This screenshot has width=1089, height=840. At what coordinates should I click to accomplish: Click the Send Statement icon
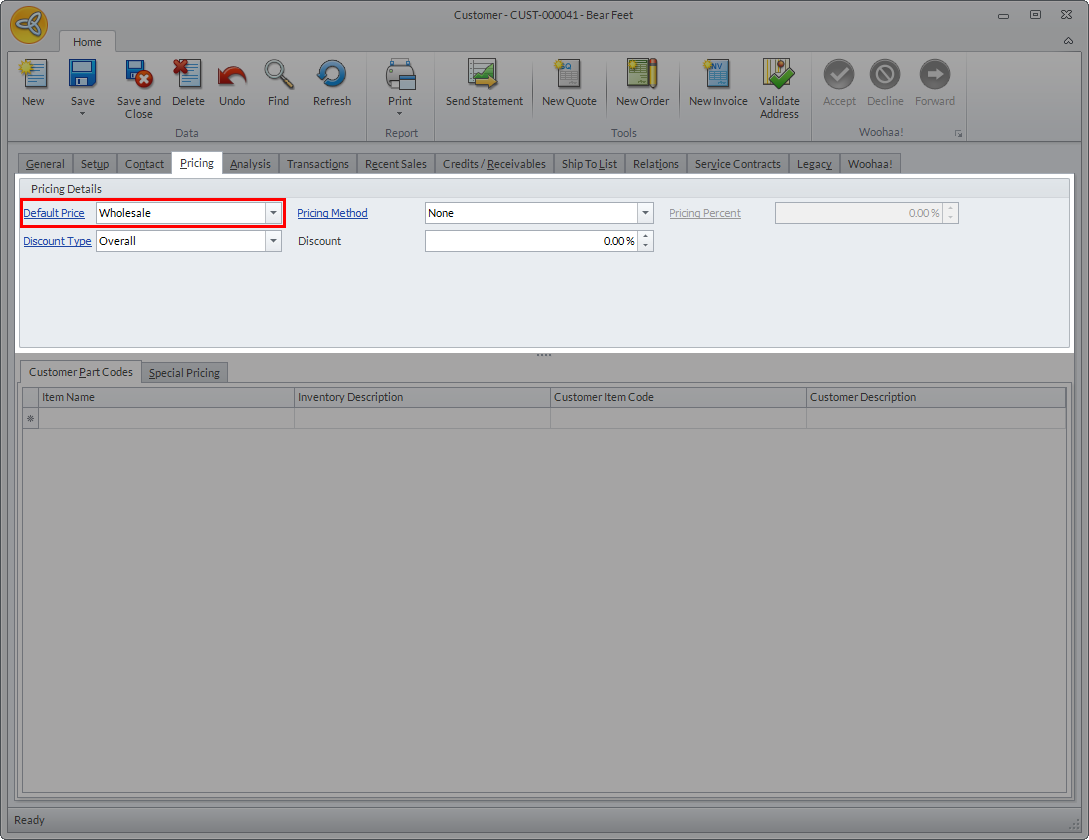[x=484, y=76]
